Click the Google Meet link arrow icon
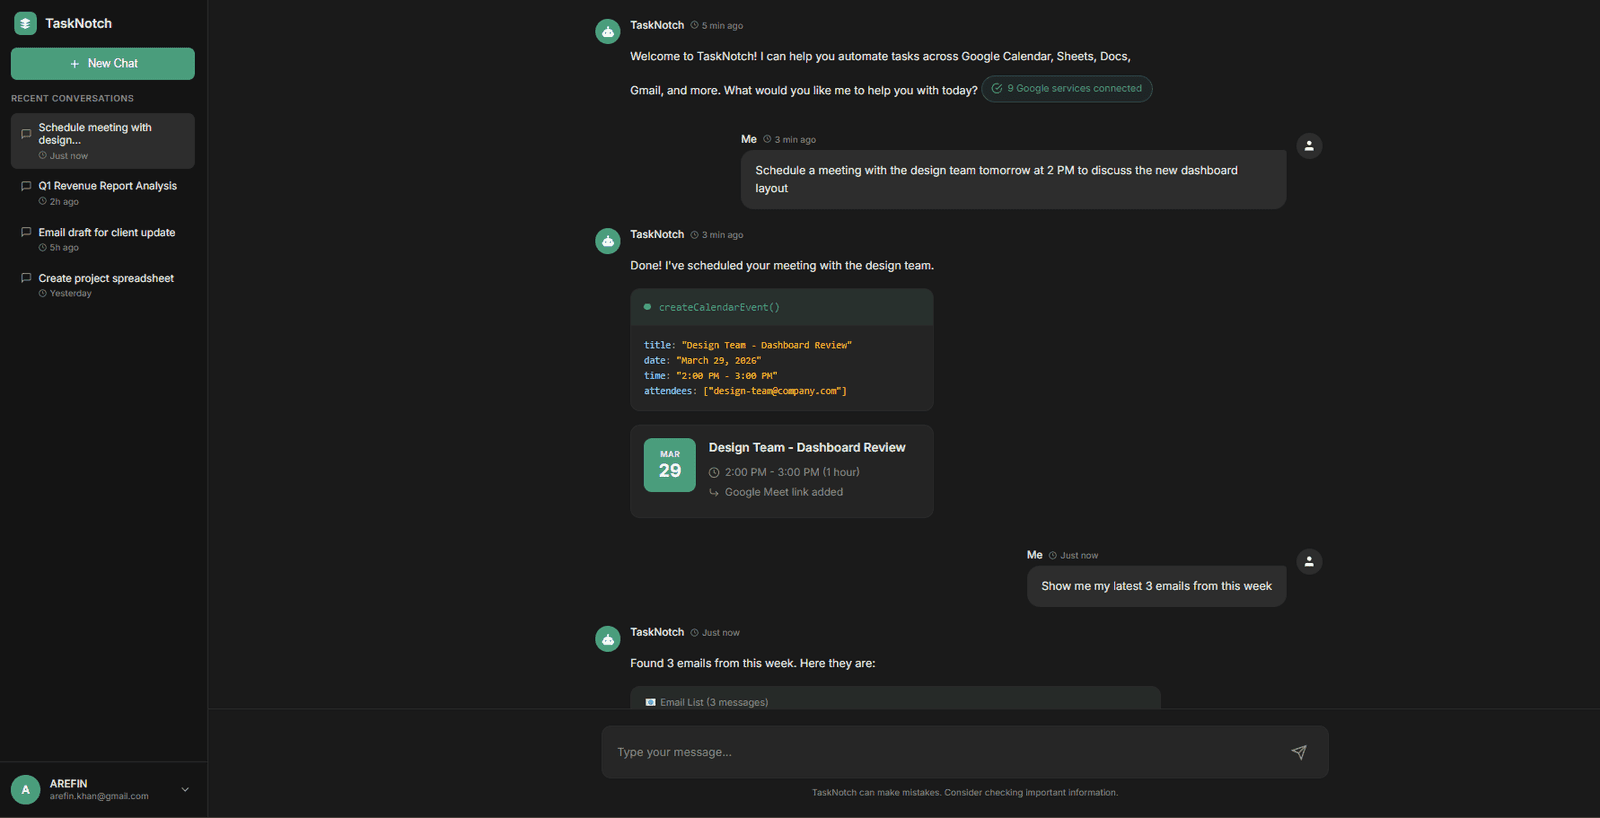1600x818 pixels. point(714,492)
